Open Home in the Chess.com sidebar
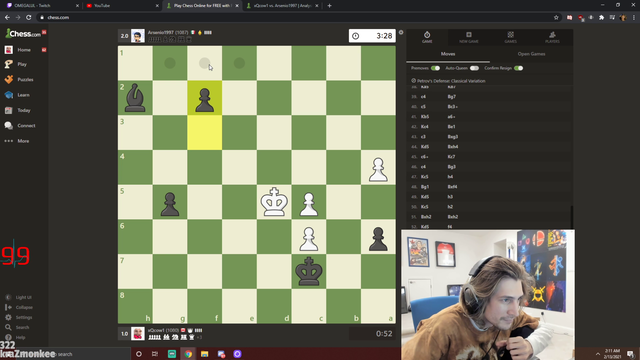 click(24, 50)
